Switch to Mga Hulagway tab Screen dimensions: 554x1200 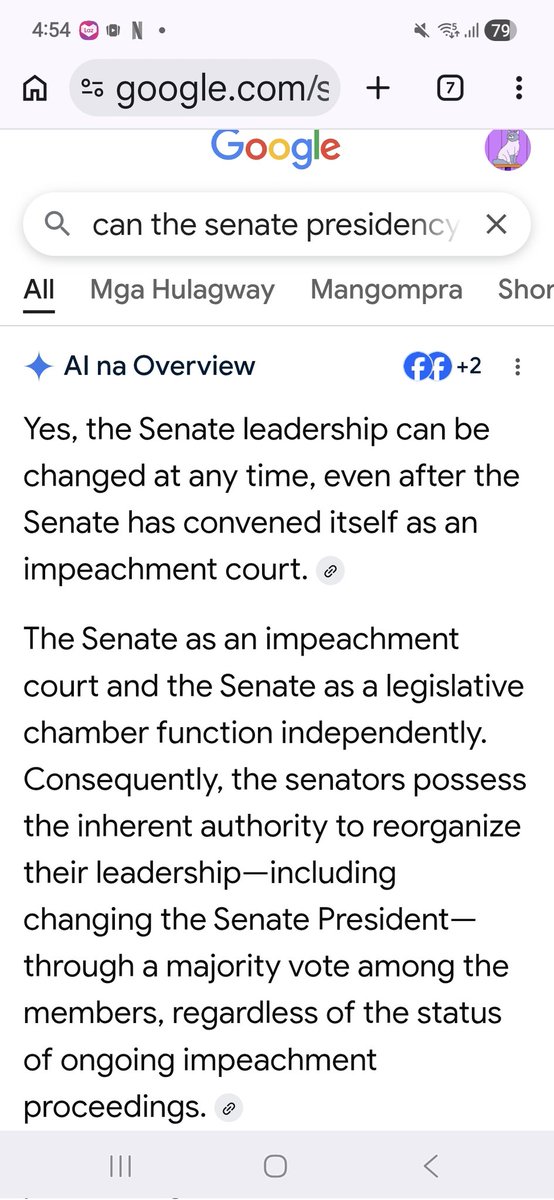pos(182,290)
